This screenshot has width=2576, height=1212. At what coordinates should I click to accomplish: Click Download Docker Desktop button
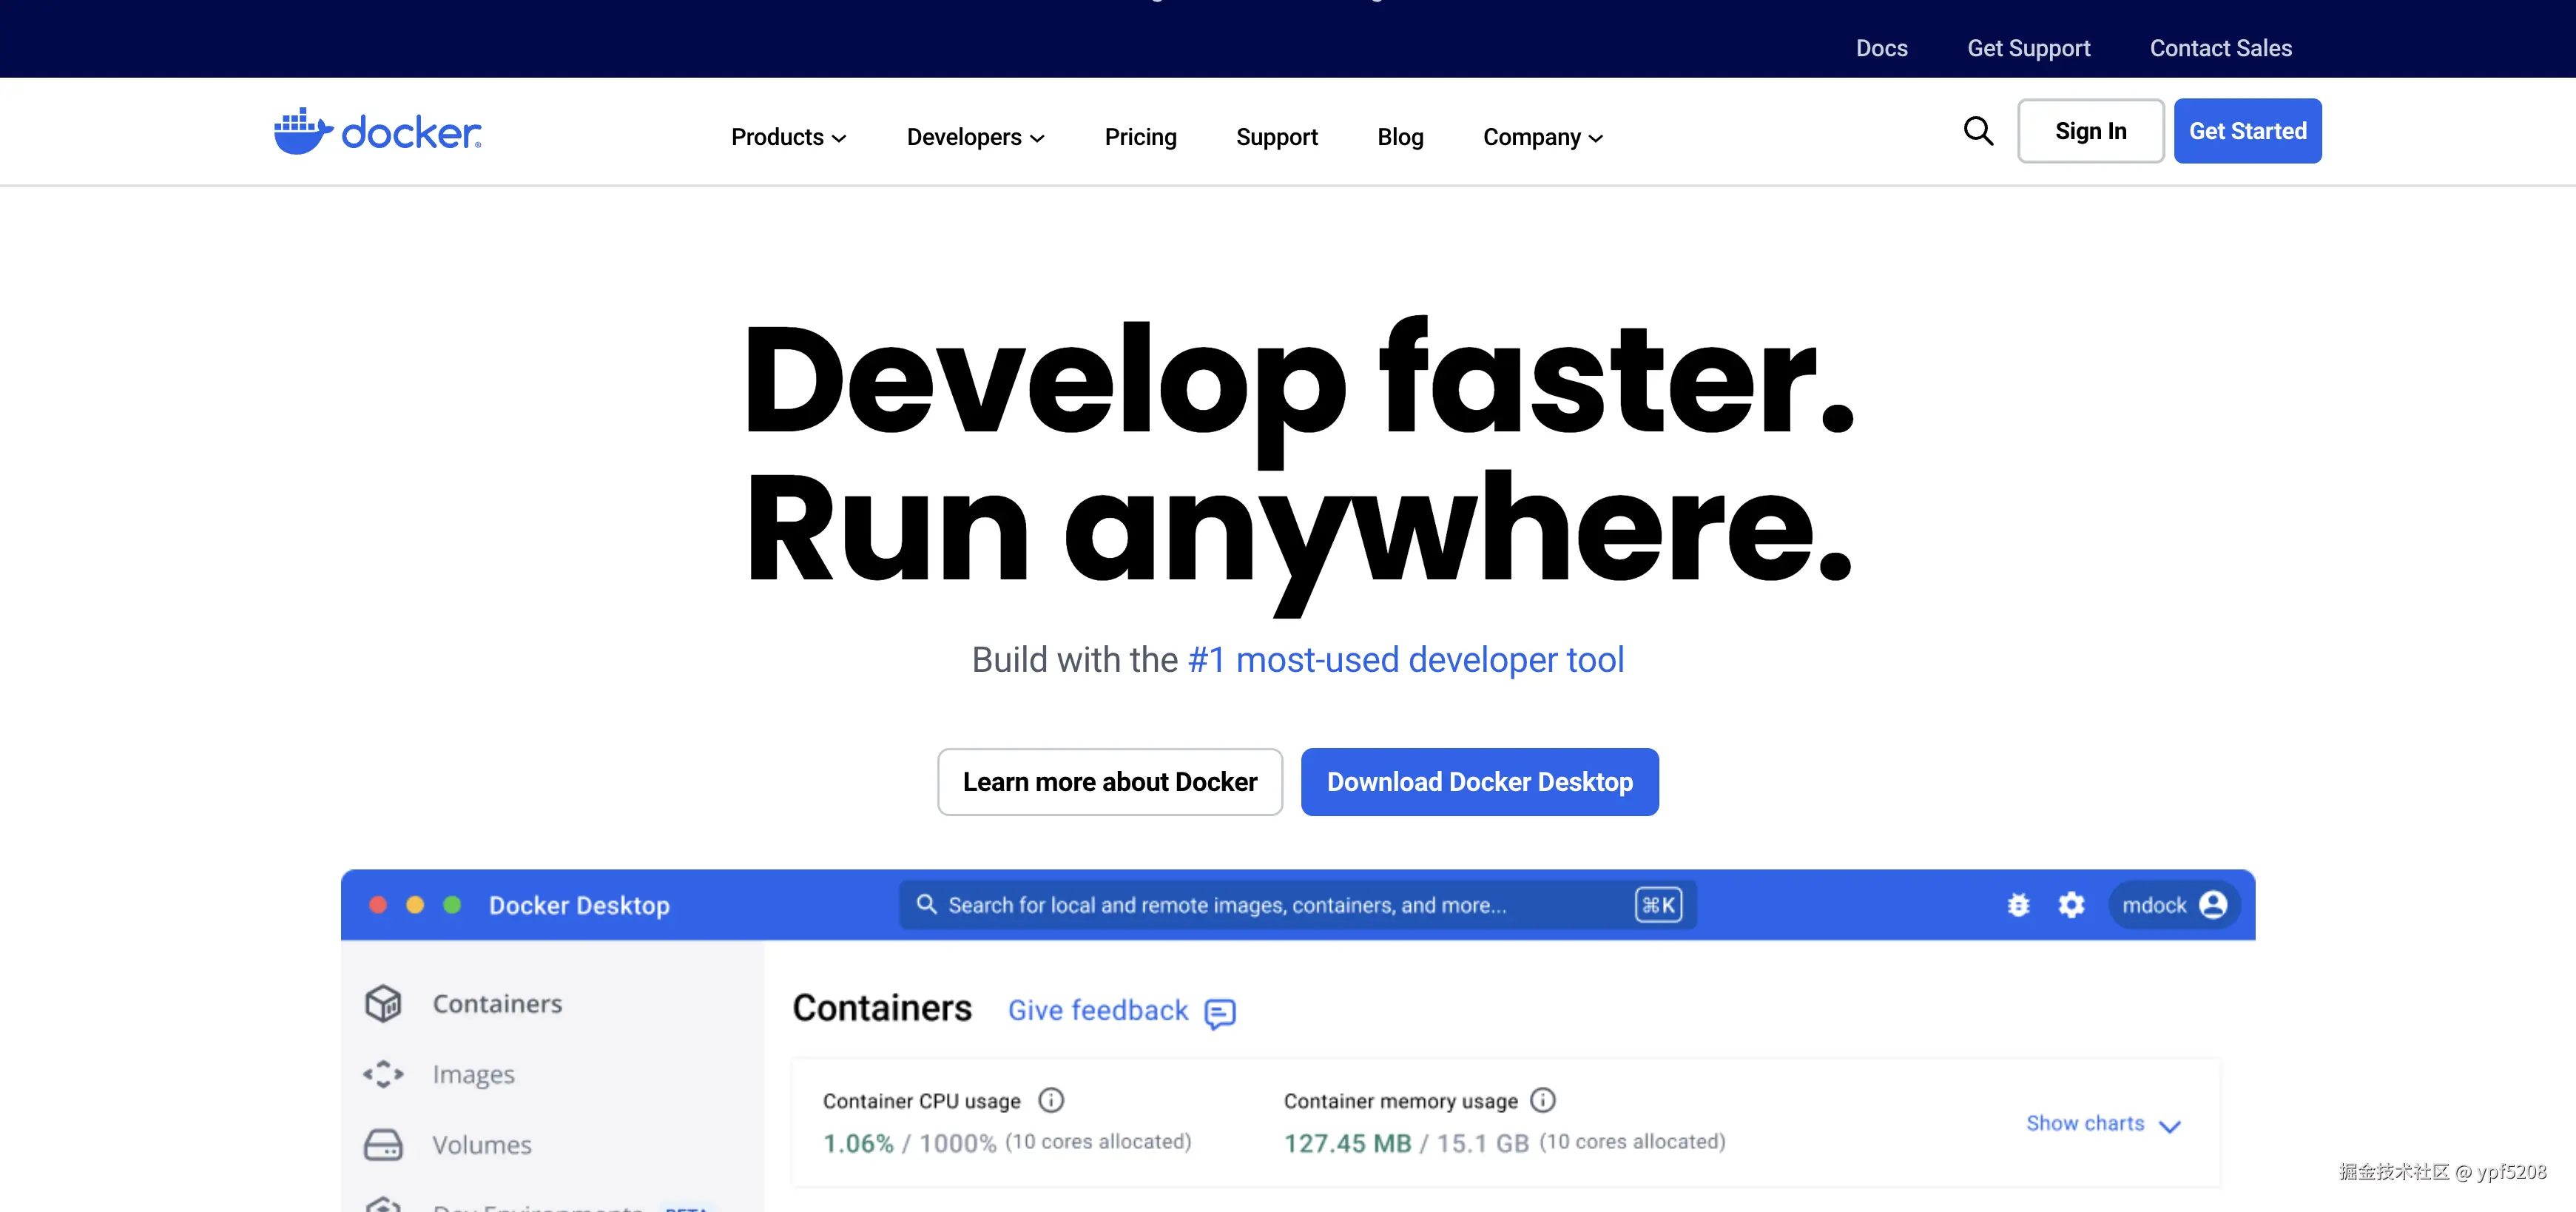pos(1479,782)
